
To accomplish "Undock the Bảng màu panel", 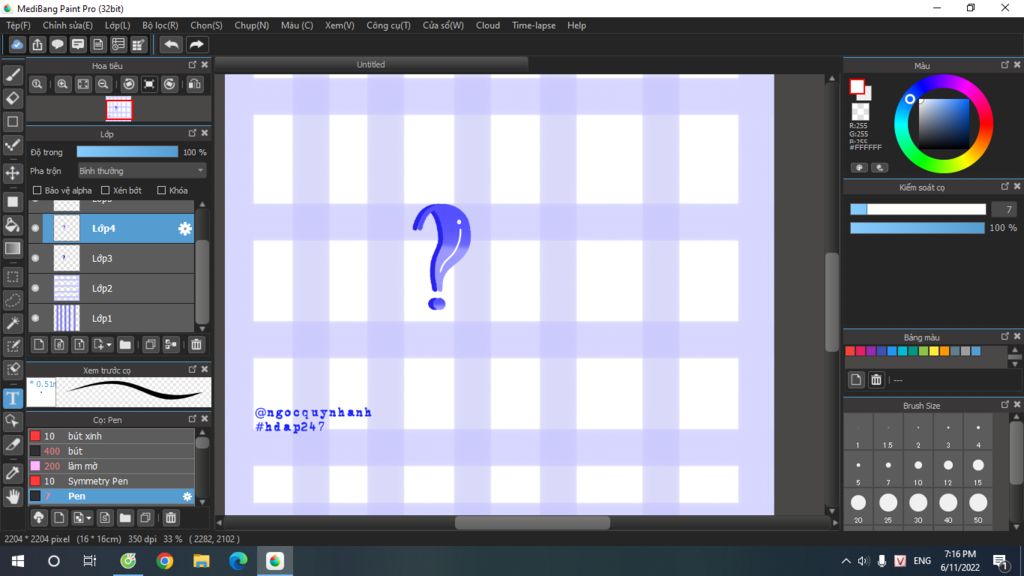I will pyautogui.click(x=1004, y=336).
